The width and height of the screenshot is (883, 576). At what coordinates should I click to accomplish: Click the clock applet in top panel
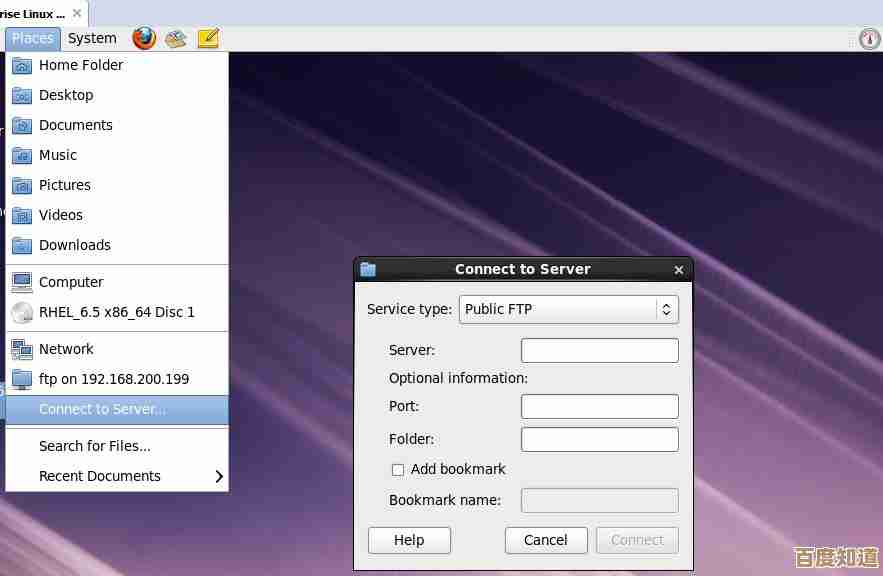(869, 38)
